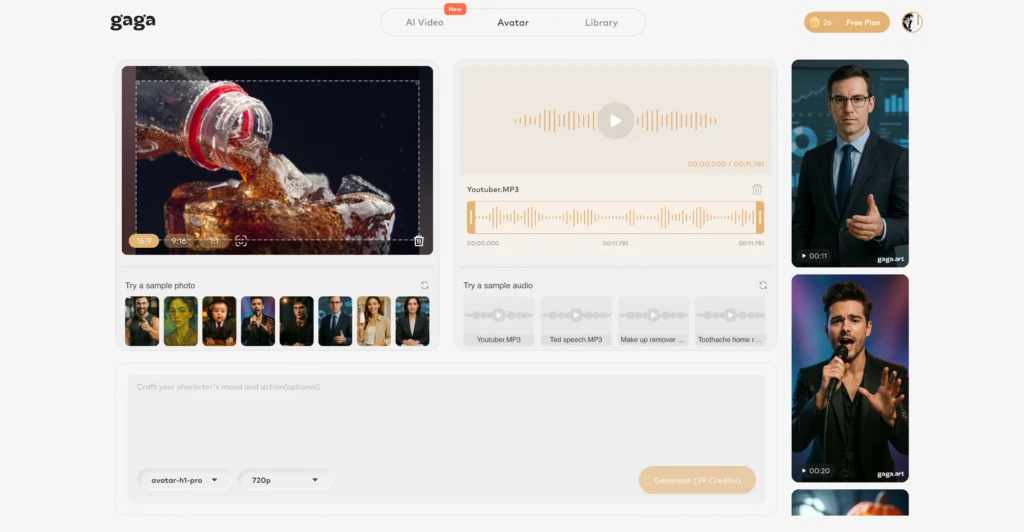Click the pumpkin example video thumbnail
The height and width of the screenshot is (532, 1024).
pyautogui.click(x=850, y=503)
